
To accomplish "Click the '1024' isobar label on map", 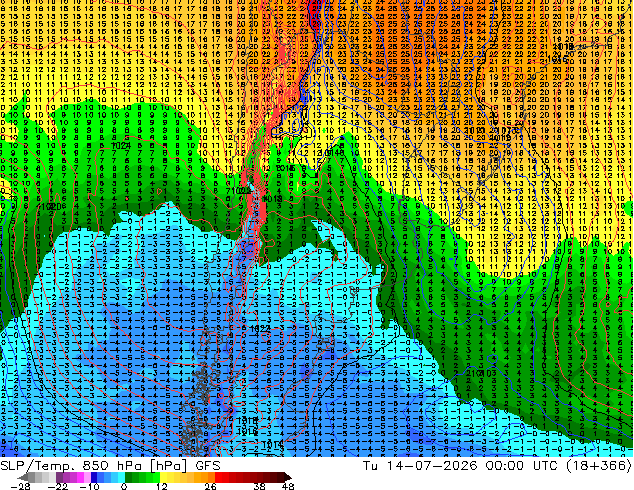I will click(120, 146).
